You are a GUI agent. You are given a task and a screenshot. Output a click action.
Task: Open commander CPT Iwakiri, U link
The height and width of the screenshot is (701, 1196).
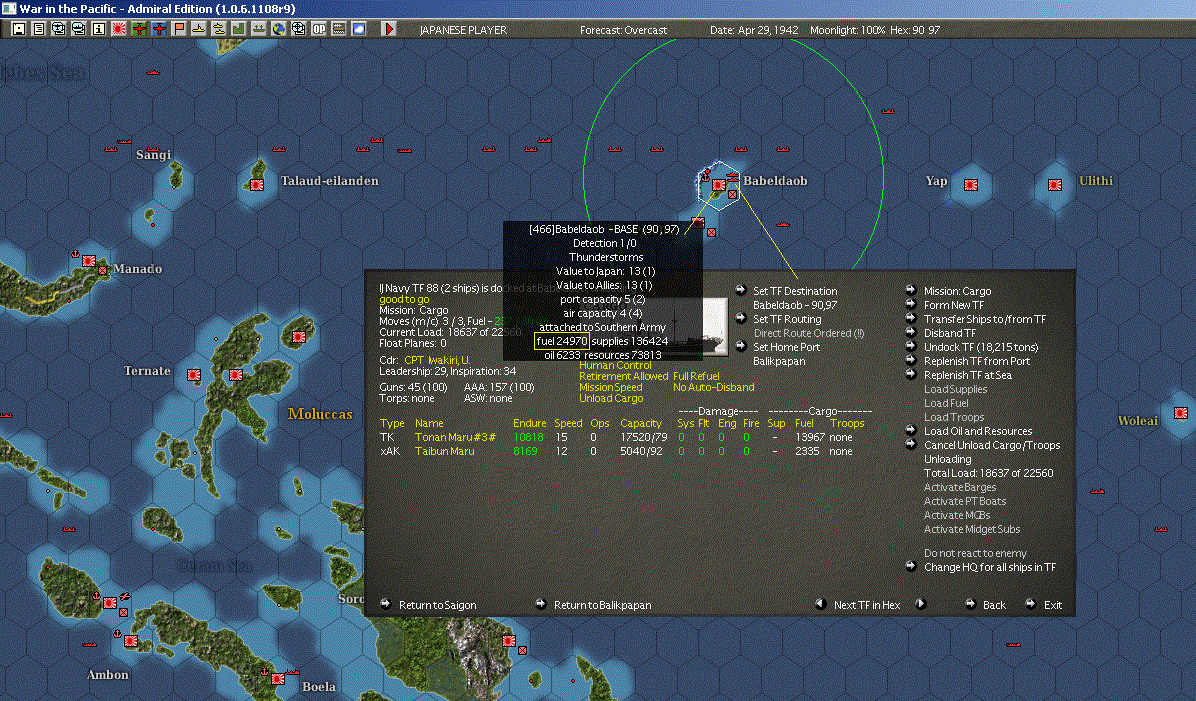(436, 360)
